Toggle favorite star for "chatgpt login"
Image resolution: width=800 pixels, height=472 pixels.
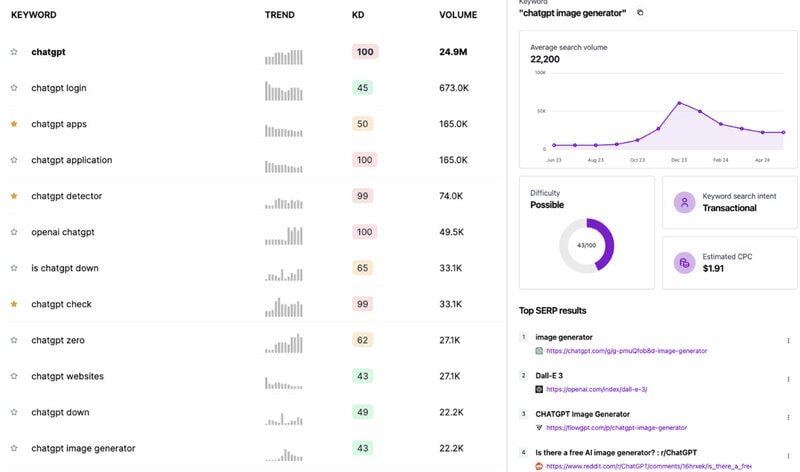(14, 88)
